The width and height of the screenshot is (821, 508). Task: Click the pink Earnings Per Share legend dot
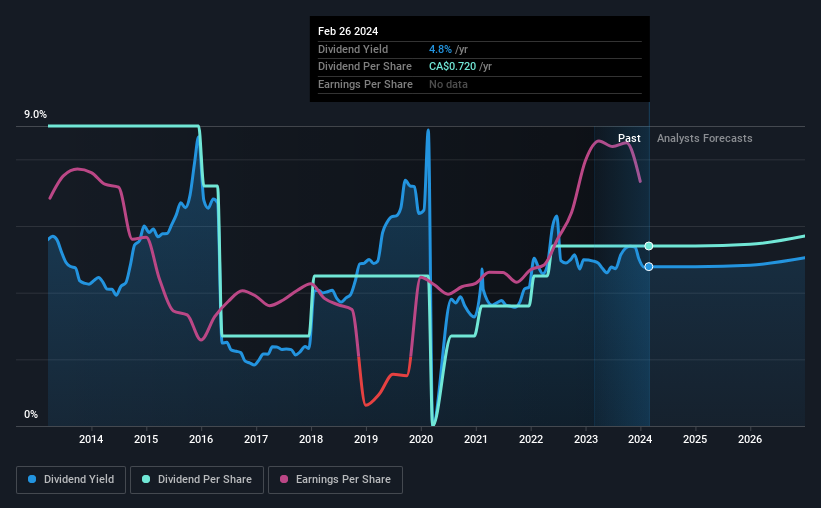284,479
